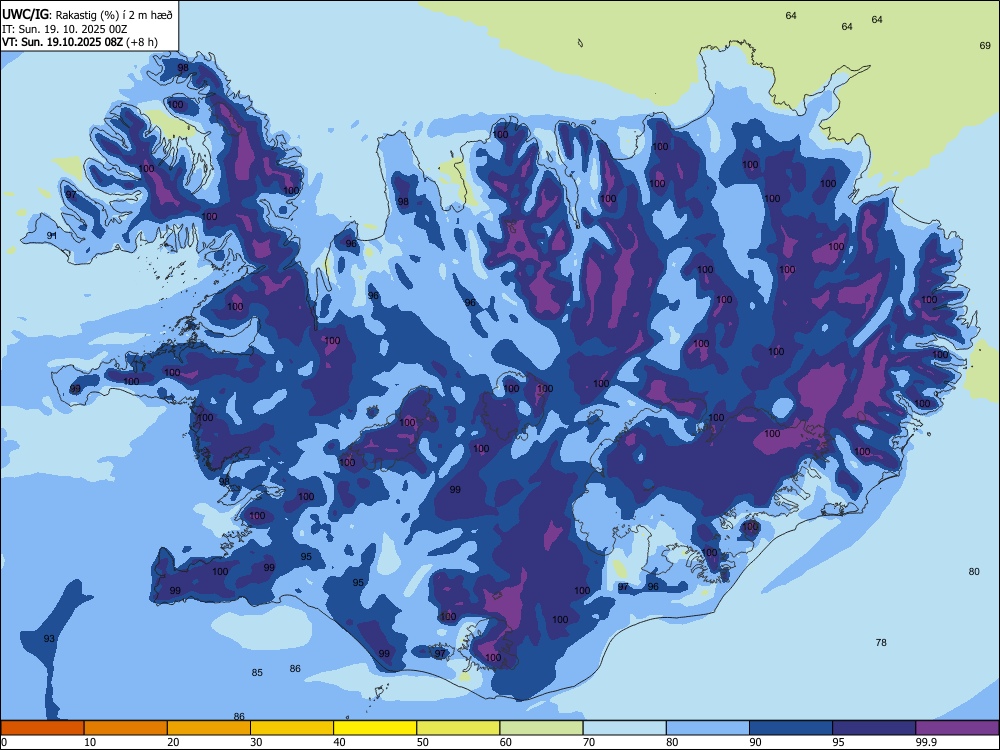Screen dimensions: 1000x750
Task: Pick the purple above-99.9 legend swatch
Action: click(957, 728)
